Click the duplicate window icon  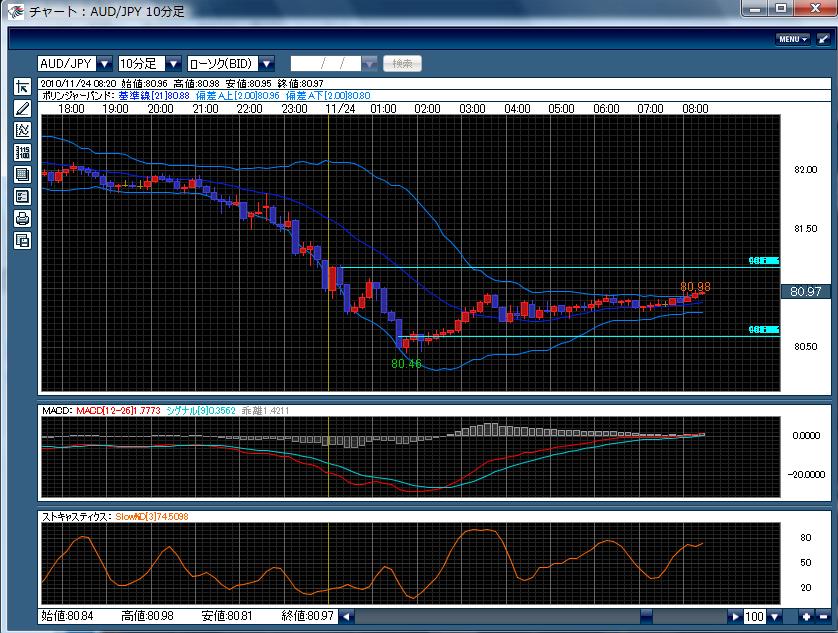pyautogui.click(x=22, y=240)
